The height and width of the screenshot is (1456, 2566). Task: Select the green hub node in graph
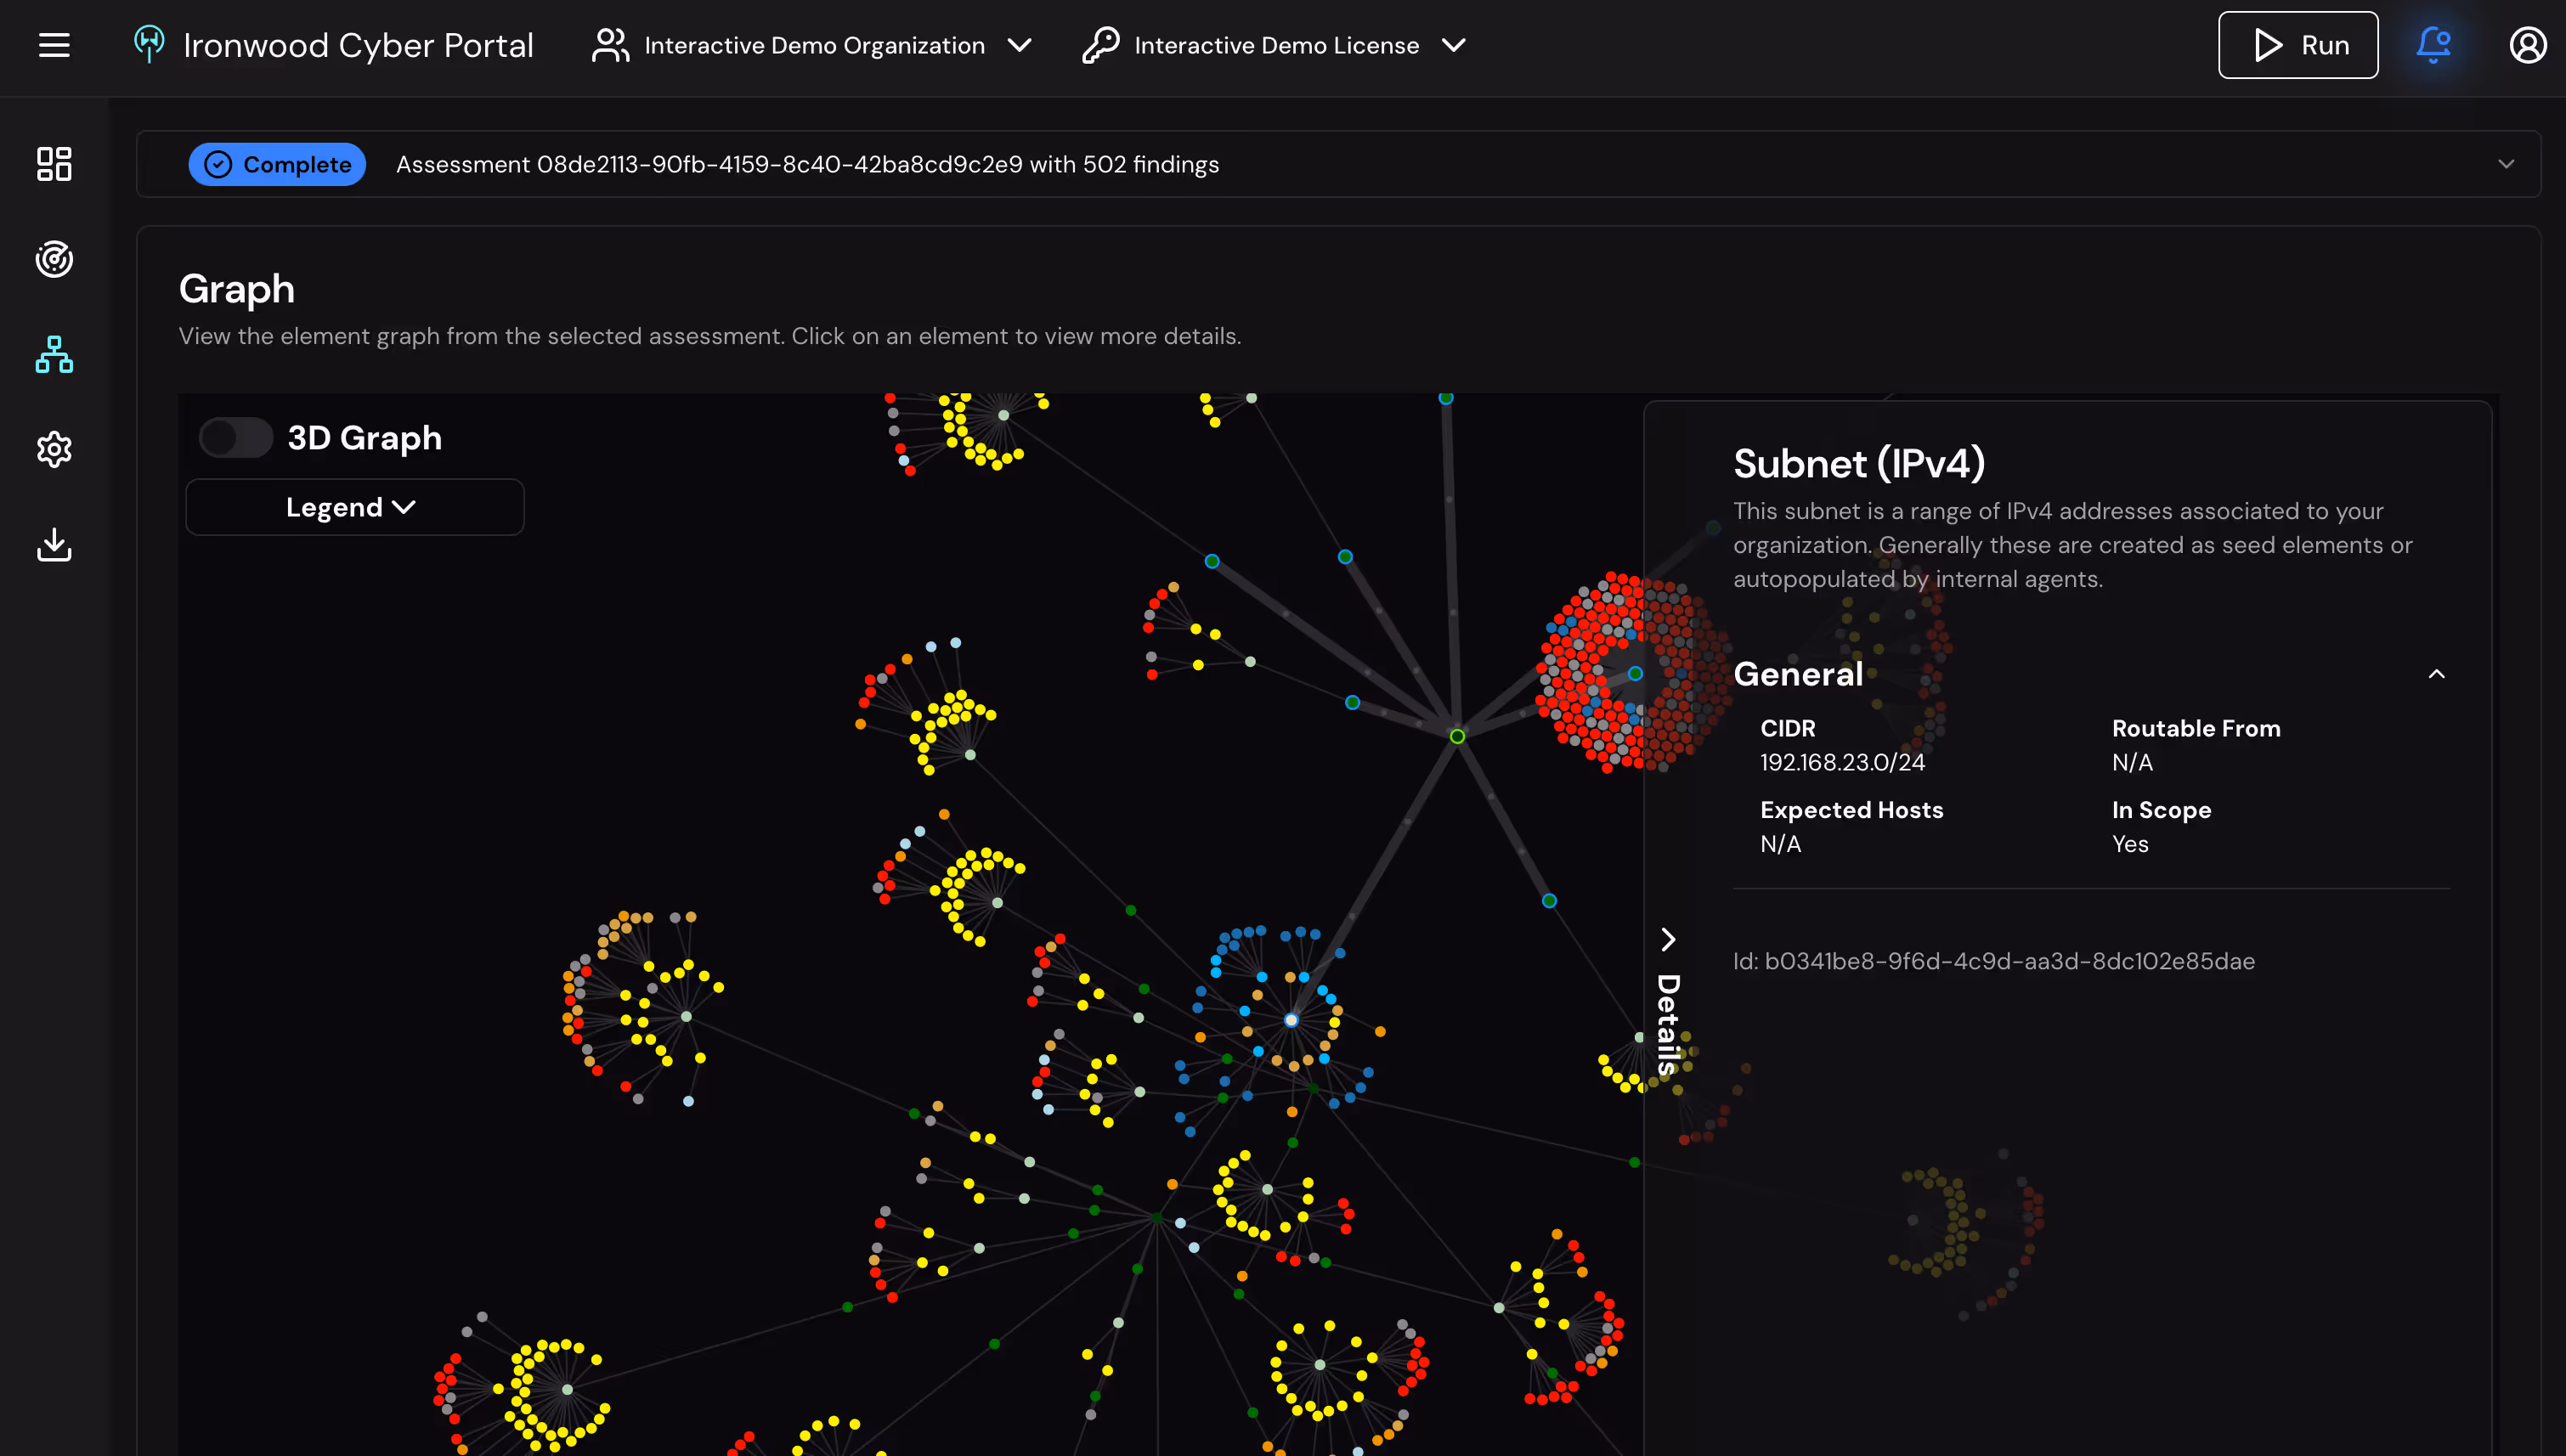pos(1457,736)
